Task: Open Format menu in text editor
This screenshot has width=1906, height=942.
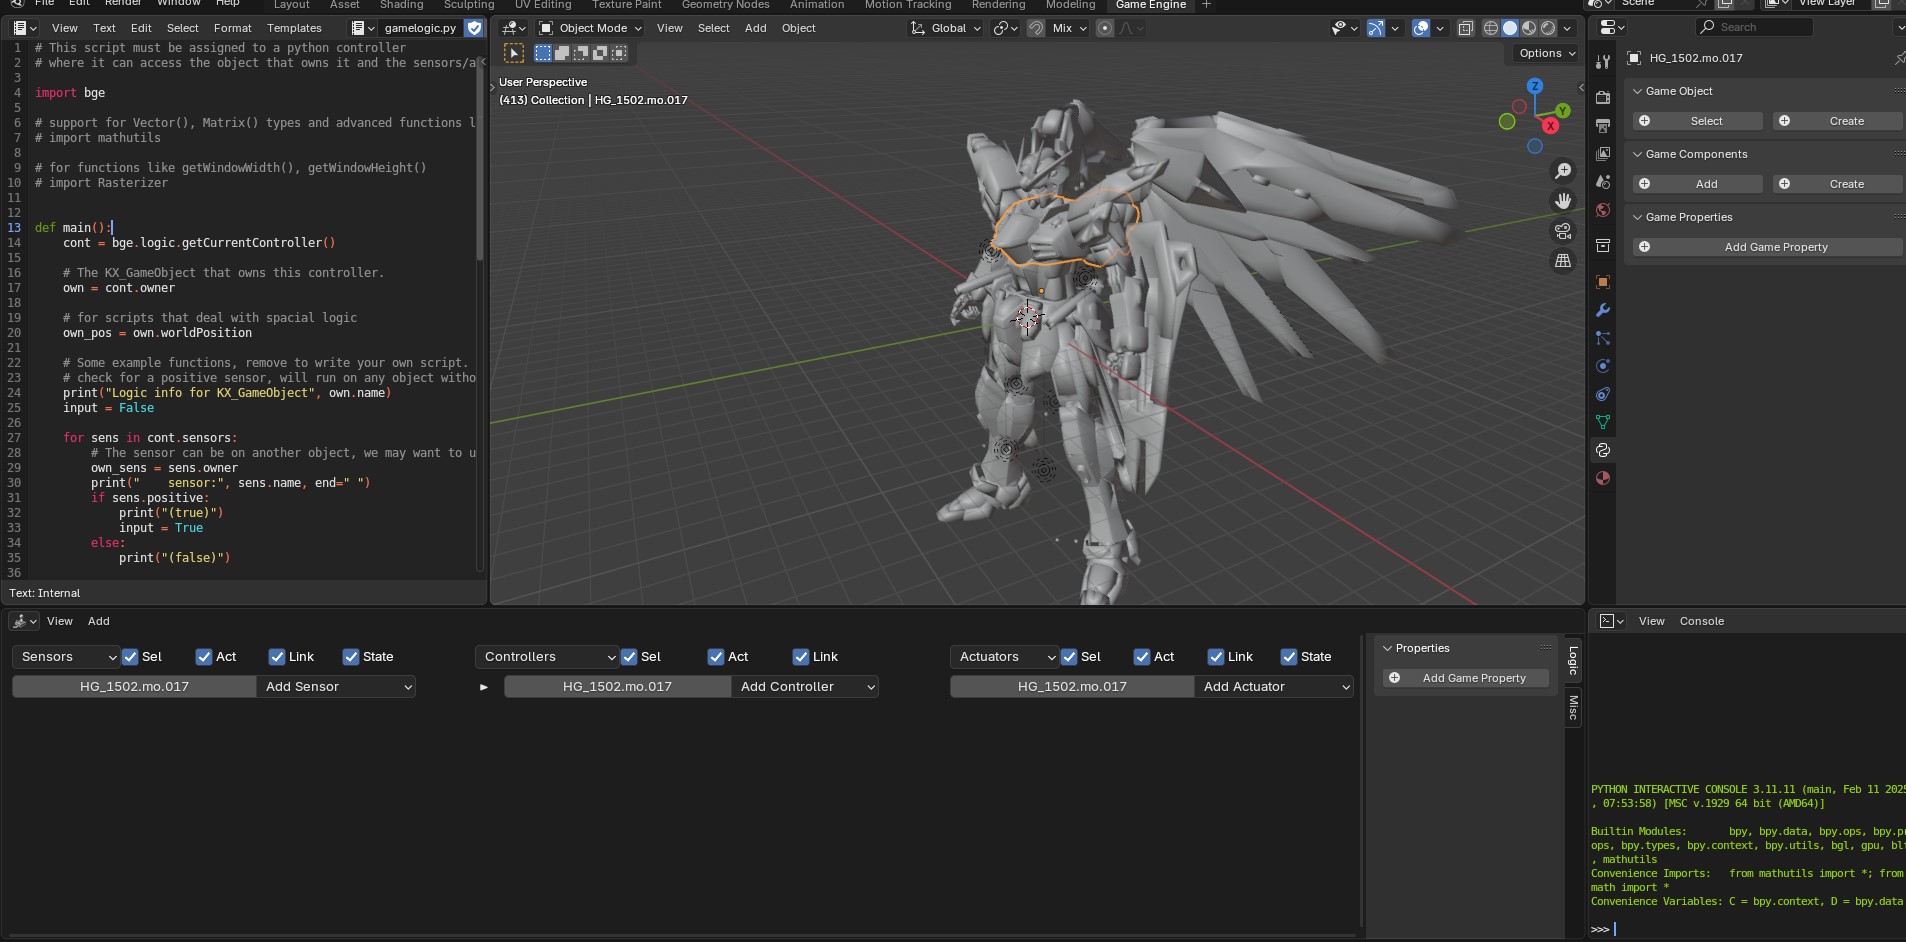Action: click(x=233, y=28)
